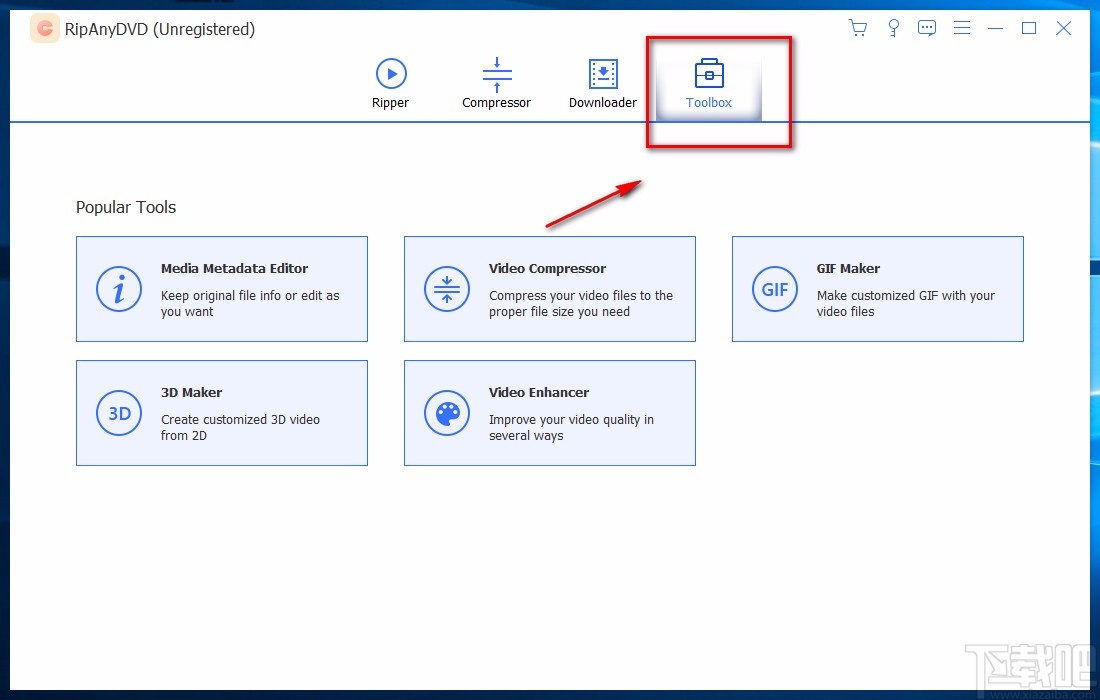This screenshot has height=700, width=1100.
Task: Click the GIF Maker circle icon
Action: click(x=774, y=289)
